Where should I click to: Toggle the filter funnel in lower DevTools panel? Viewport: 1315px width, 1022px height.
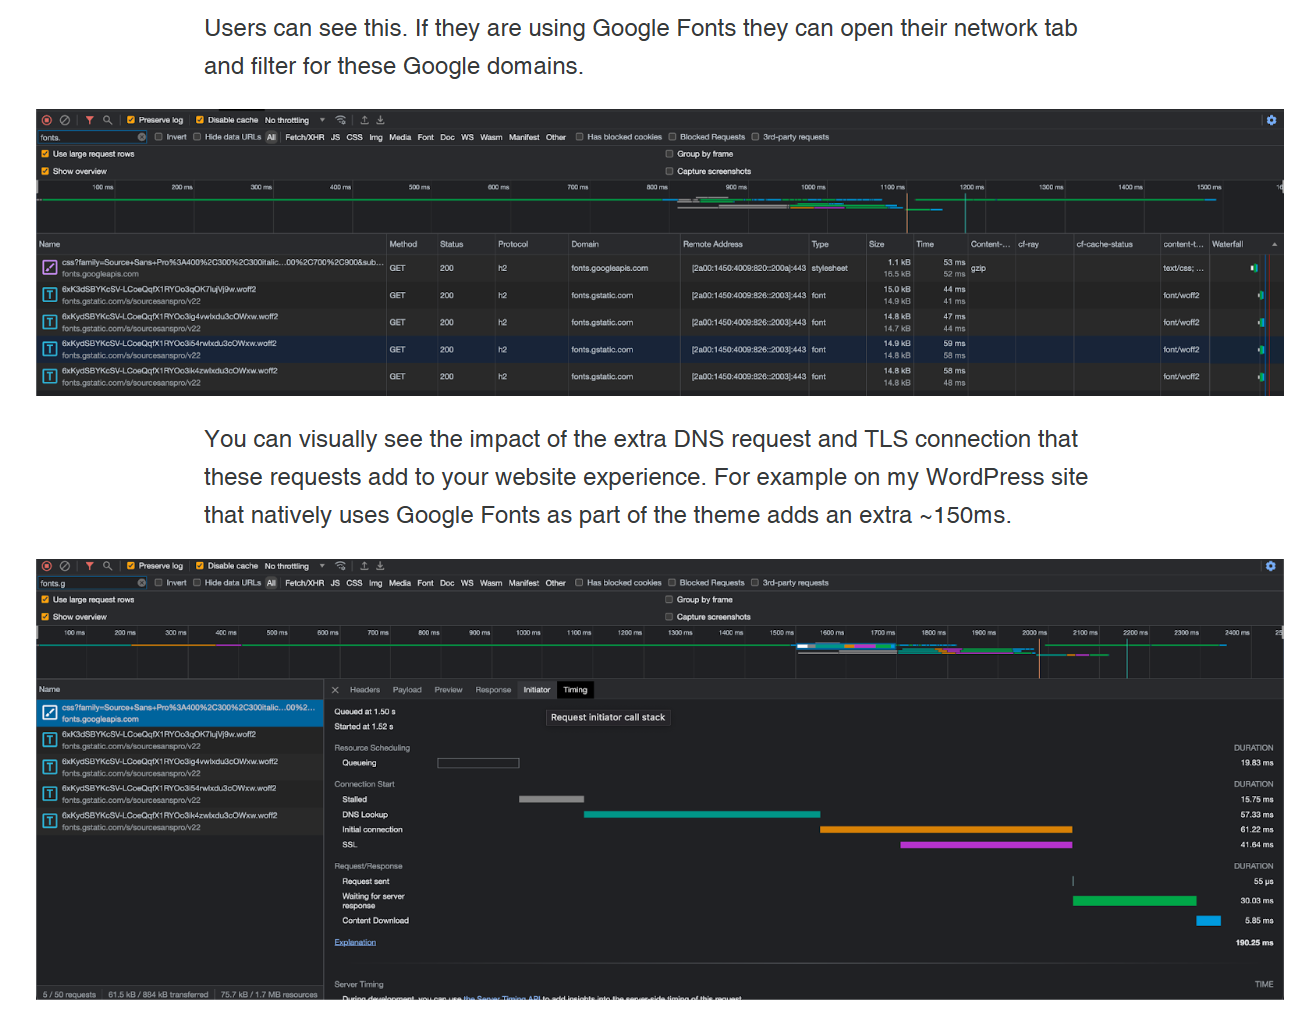(90, 566)
